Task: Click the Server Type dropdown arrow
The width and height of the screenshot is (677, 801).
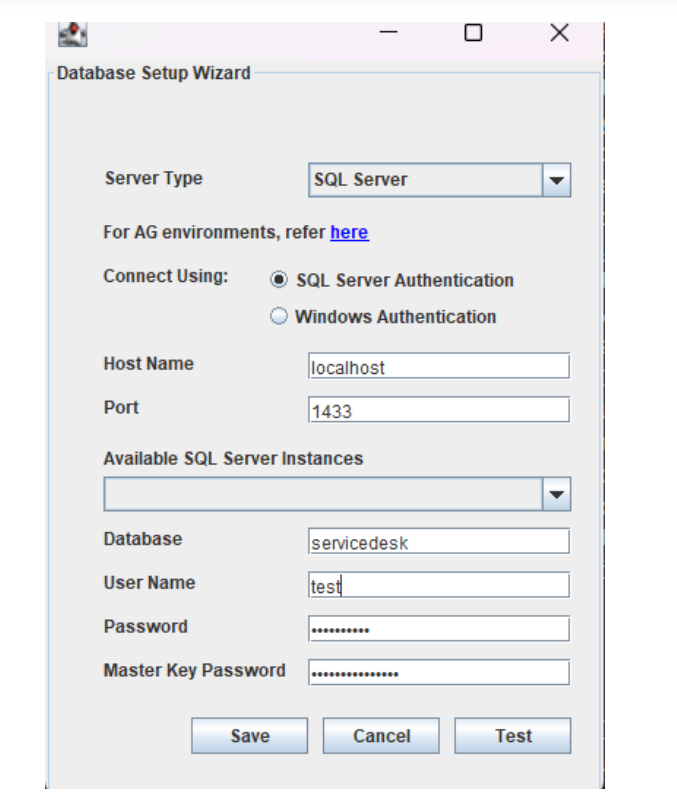Action: (556, 181)
